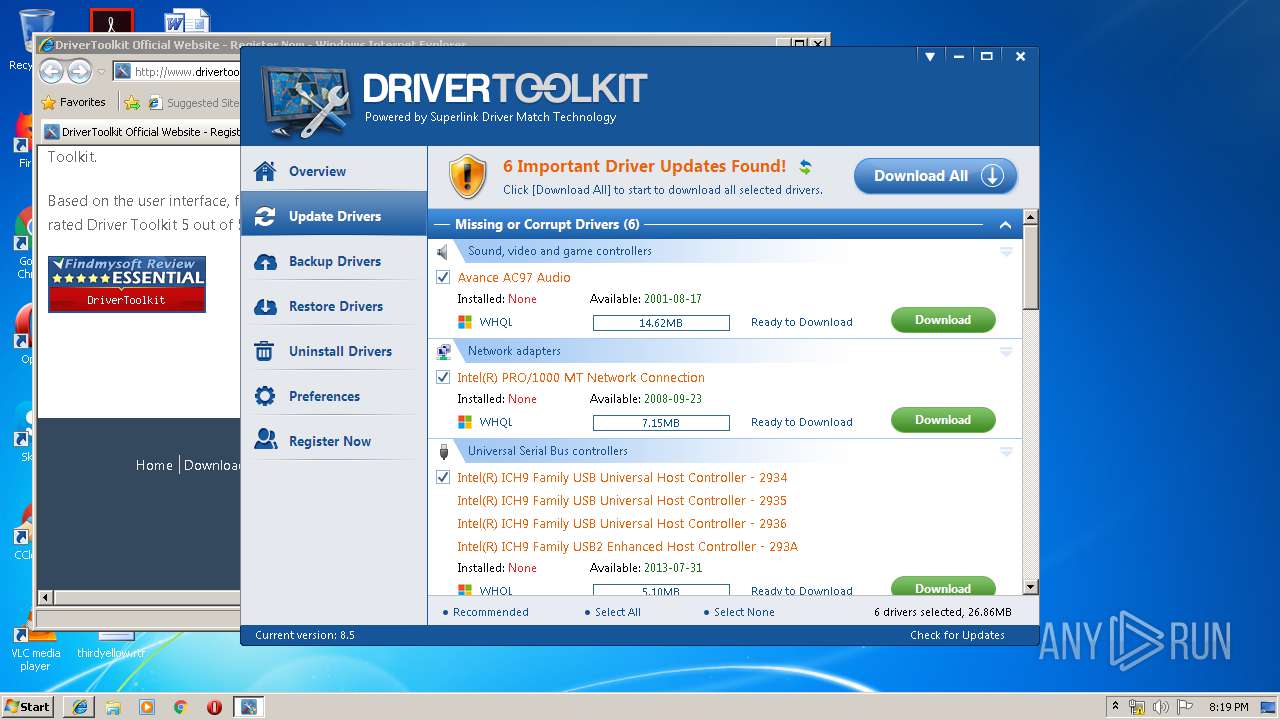Click Internet Explorer back button

53,71
